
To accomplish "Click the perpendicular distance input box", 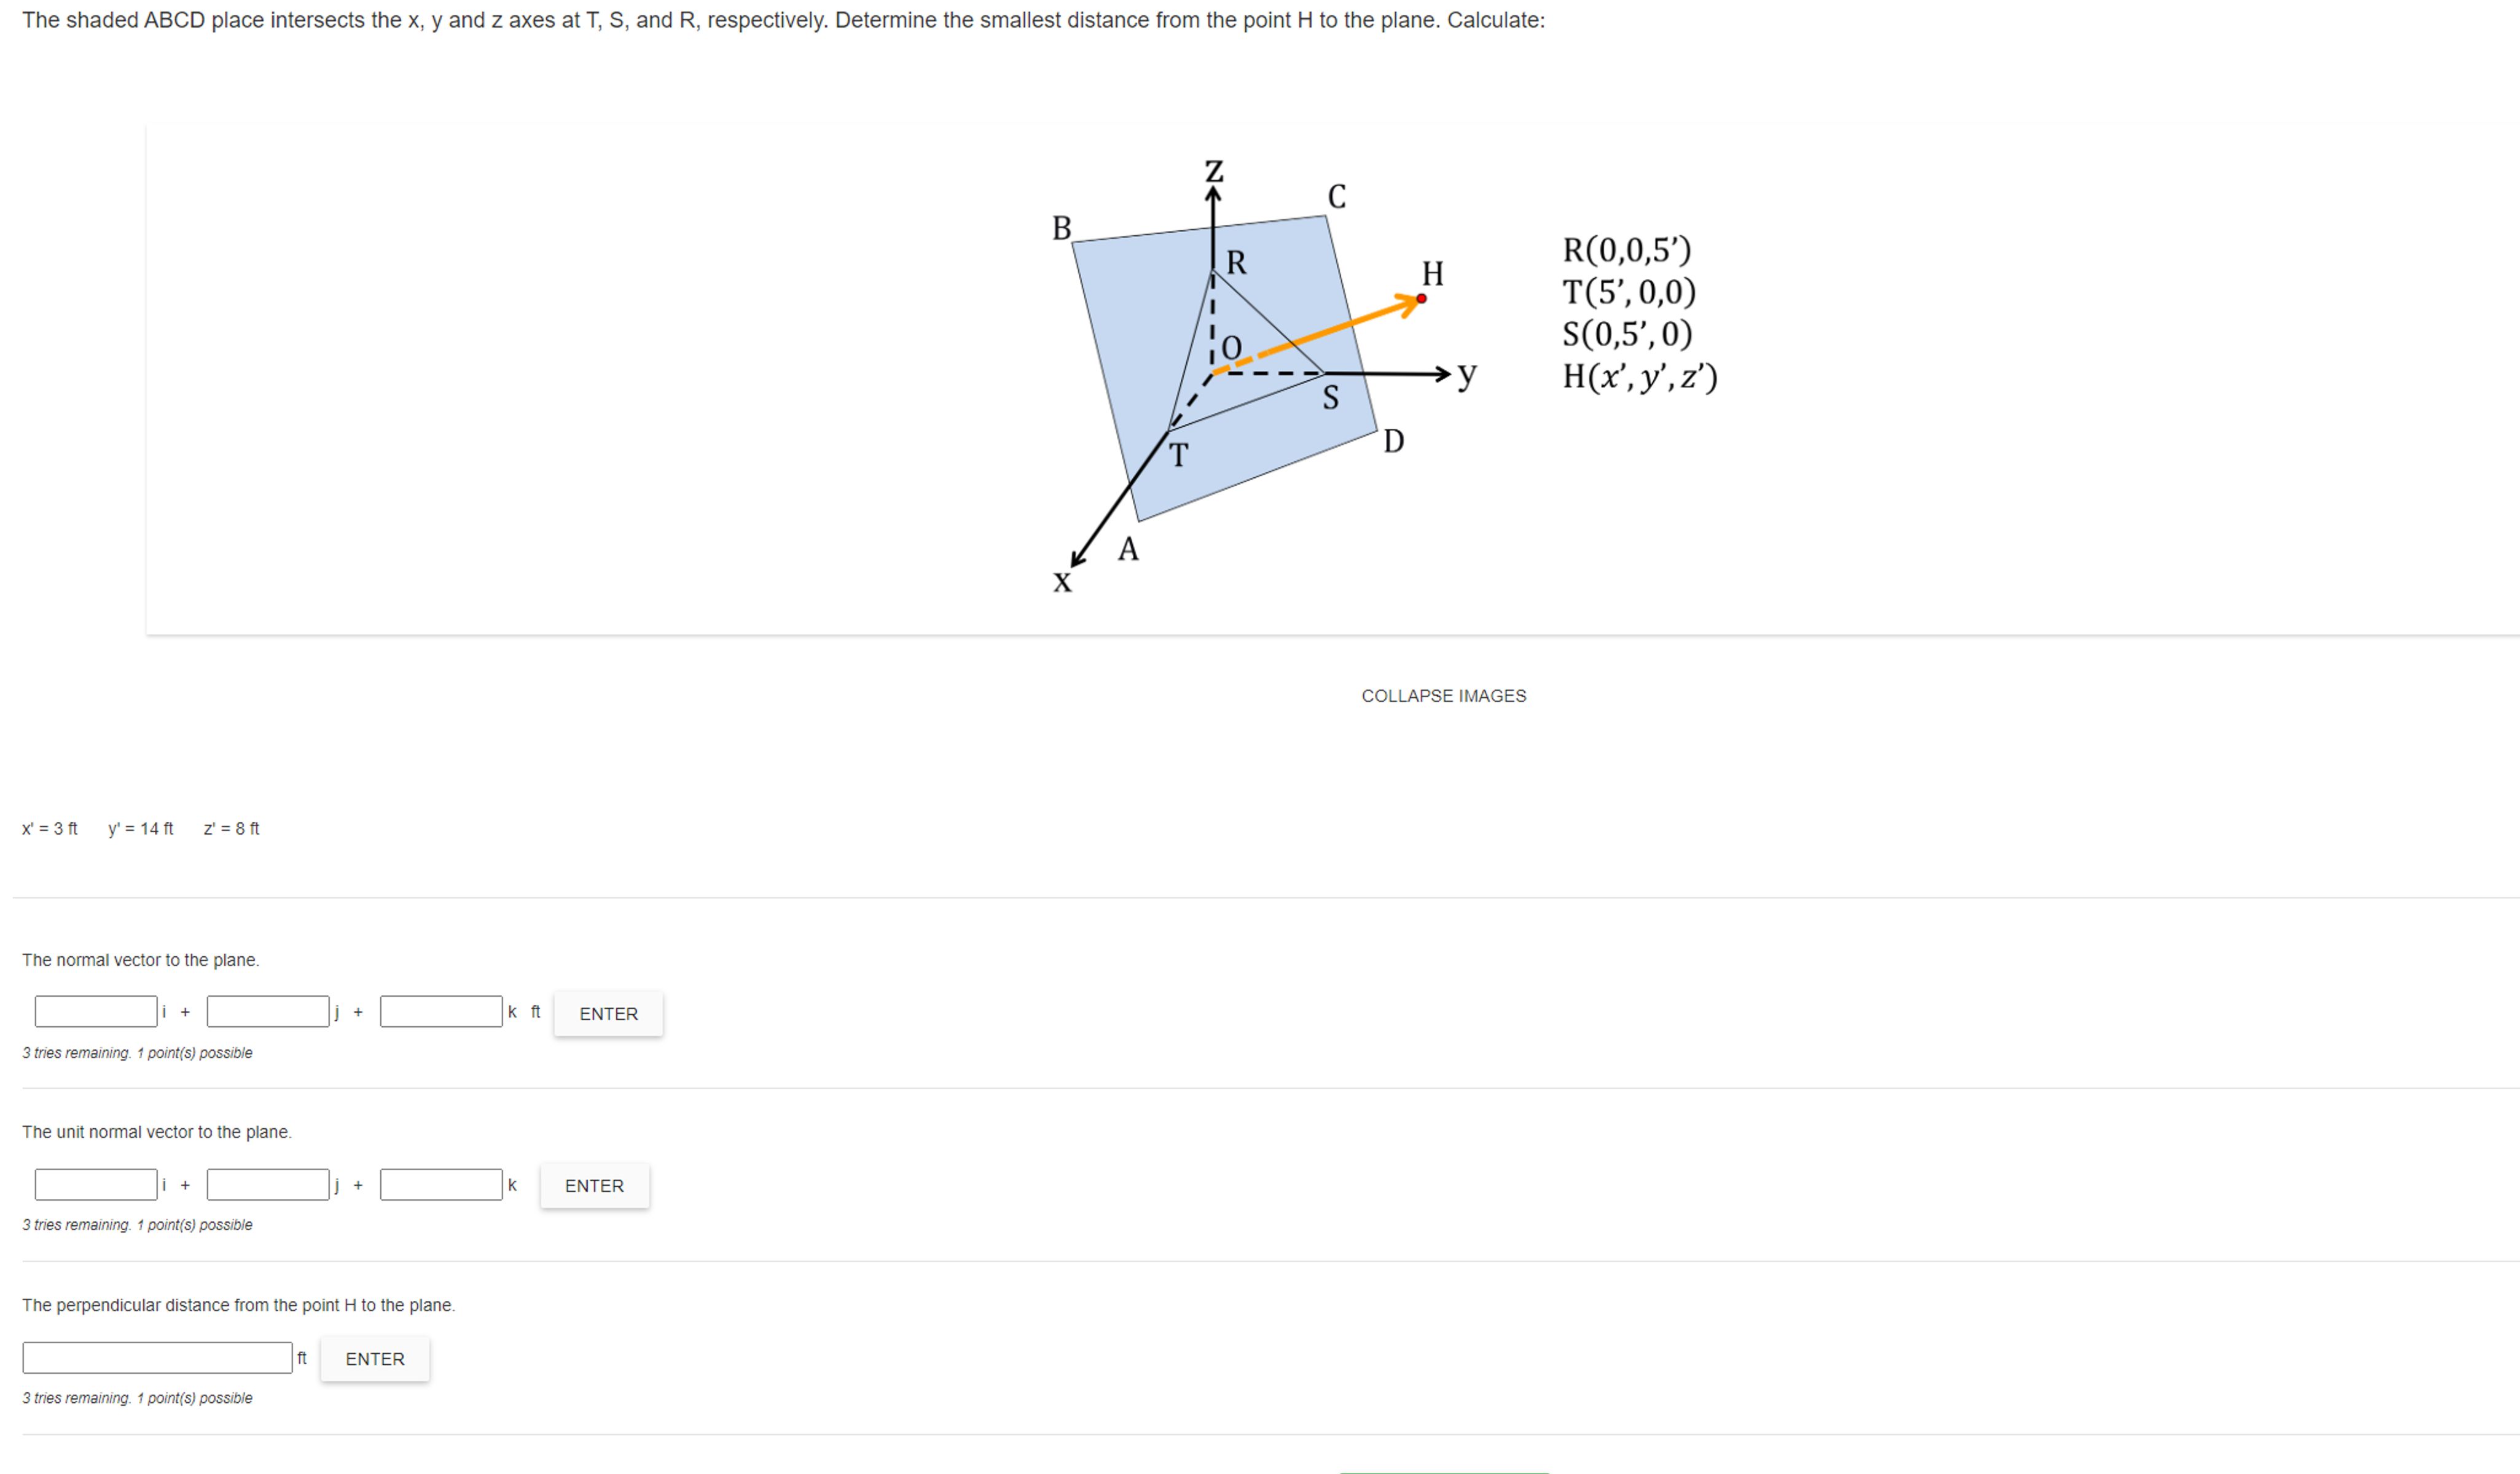I will (156, 1356).
